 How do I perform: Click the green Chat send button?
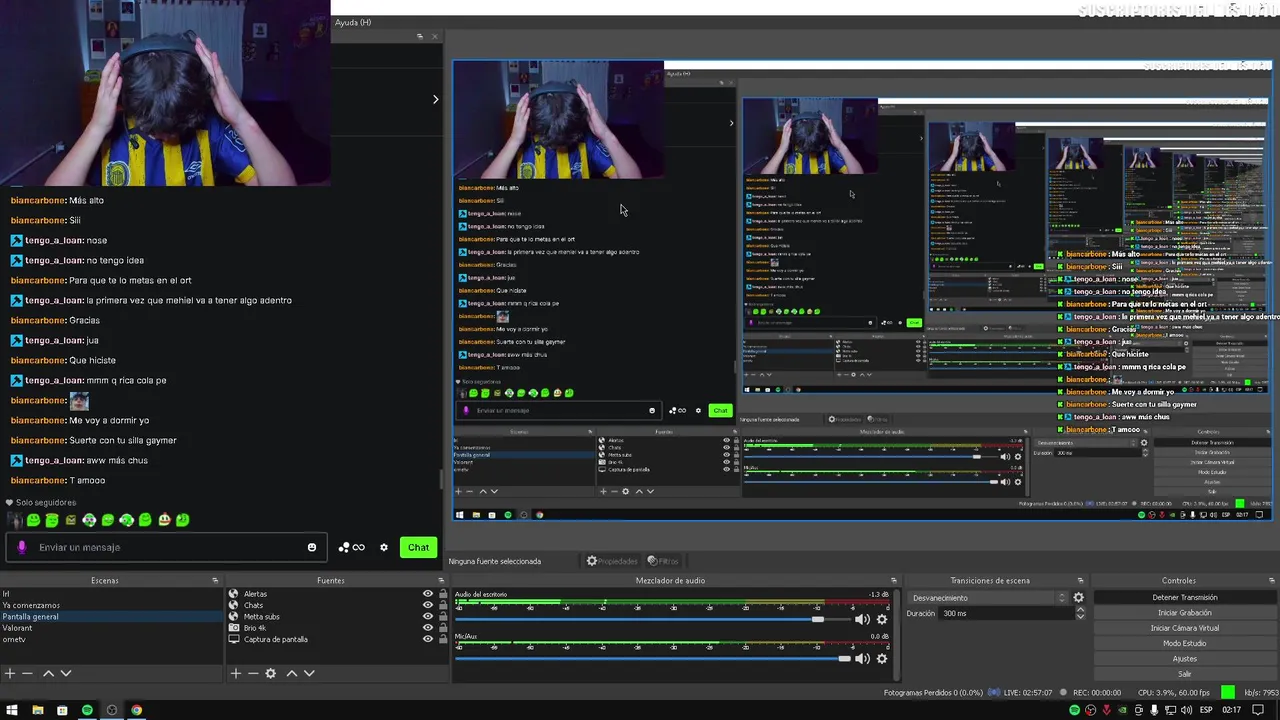tap(418, 548)
